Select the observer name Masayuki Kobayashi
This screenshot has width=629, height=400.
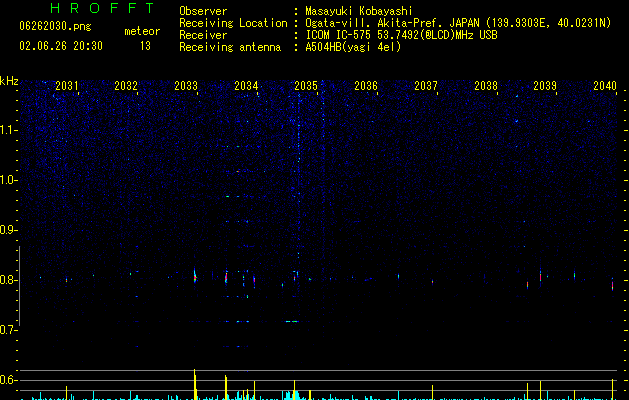[359, 11]
